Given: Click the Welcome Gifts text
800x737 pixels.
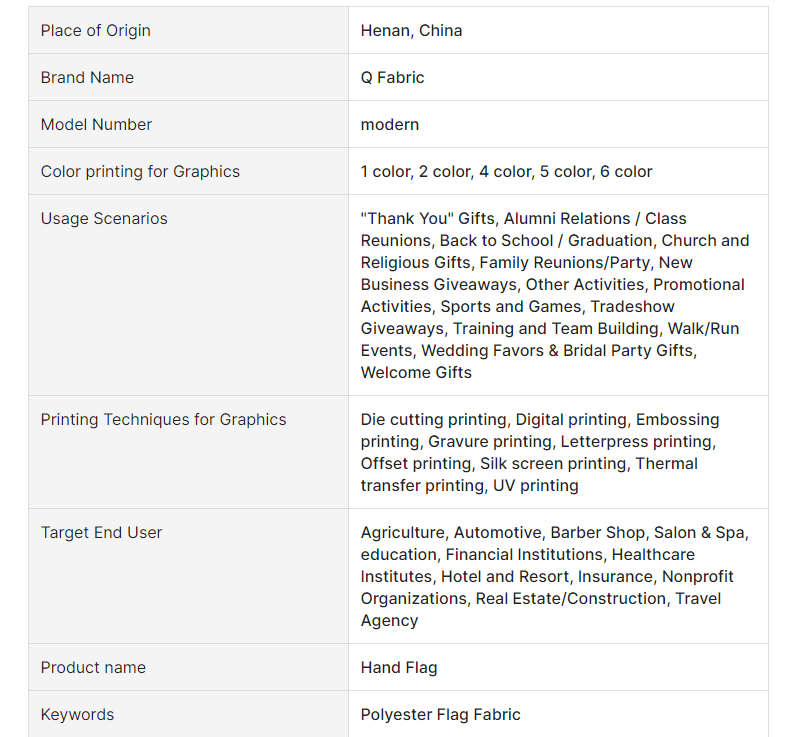Looking at the screenshot, I should pyautogui.click(x=416, y=372).
